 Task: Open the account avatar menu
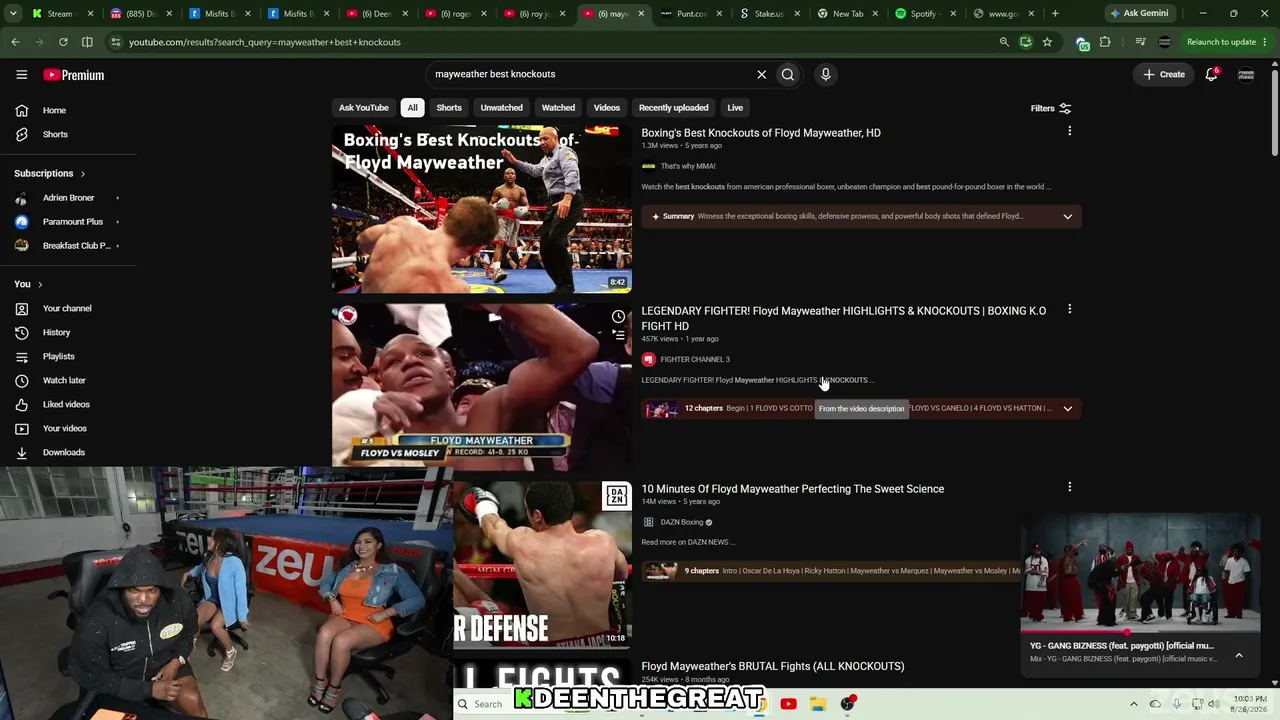[1246, 75]
